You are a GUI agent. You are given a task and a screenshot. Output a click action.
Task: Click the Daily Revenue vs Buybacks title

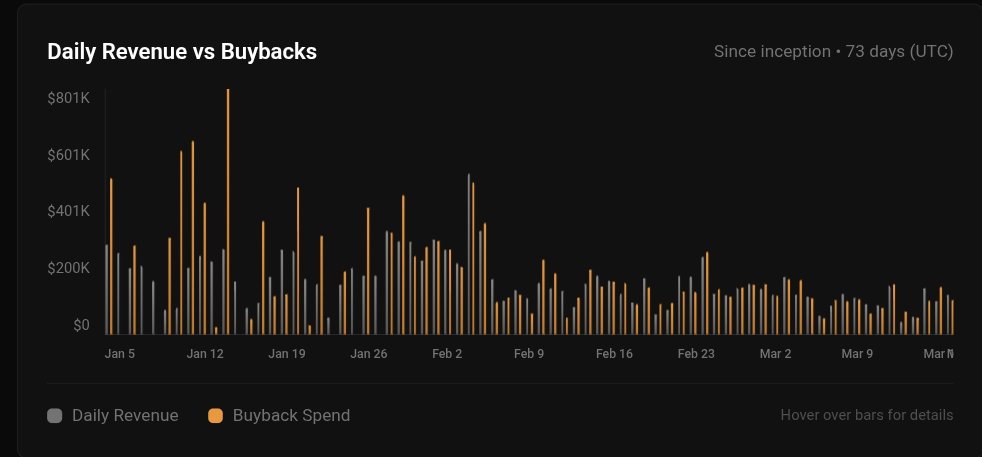(182, 52)
